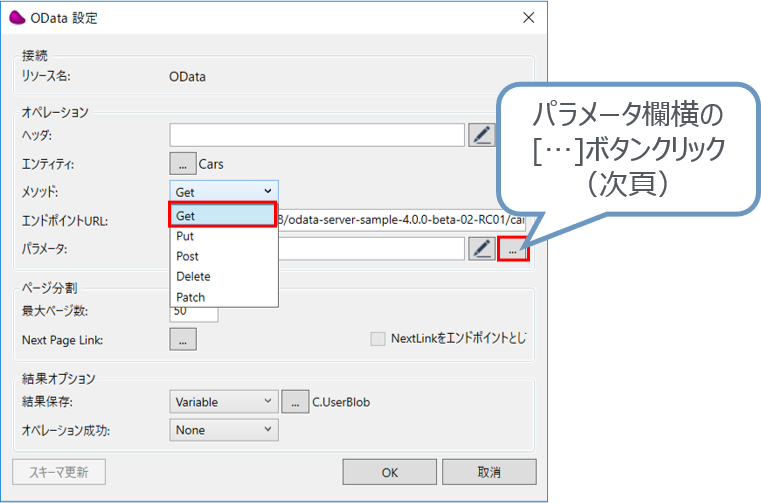
Task: Click the pencil edit icon beside ヘッダ field
Action: [482, 135]
